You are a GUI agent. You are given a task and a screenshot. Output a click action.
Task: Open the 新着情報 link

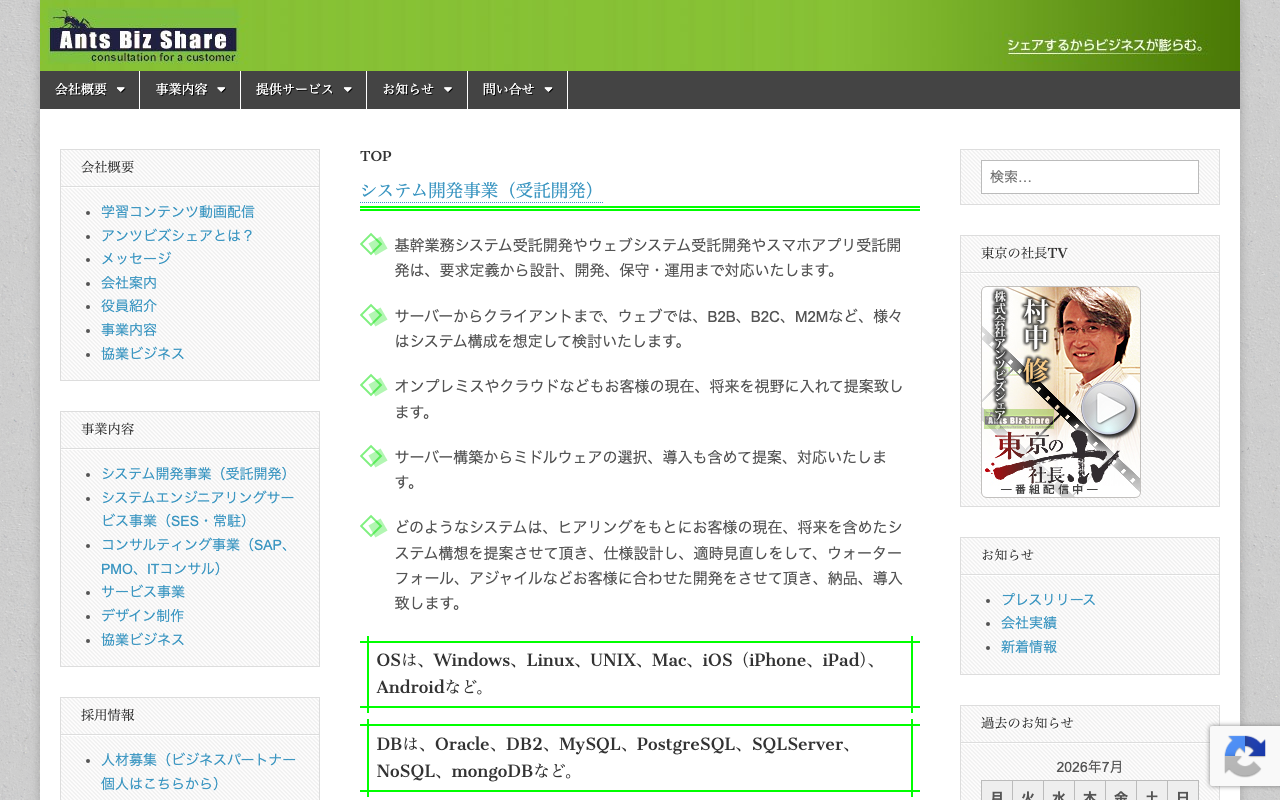[x=1029, y=647]
